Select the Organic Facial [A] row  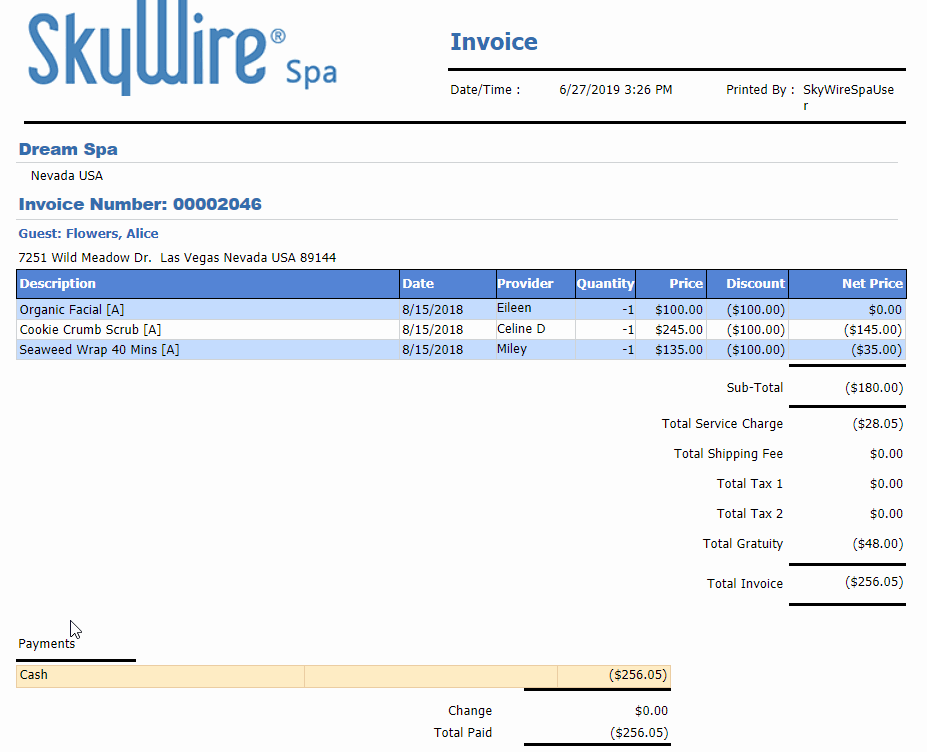point(72,310)
